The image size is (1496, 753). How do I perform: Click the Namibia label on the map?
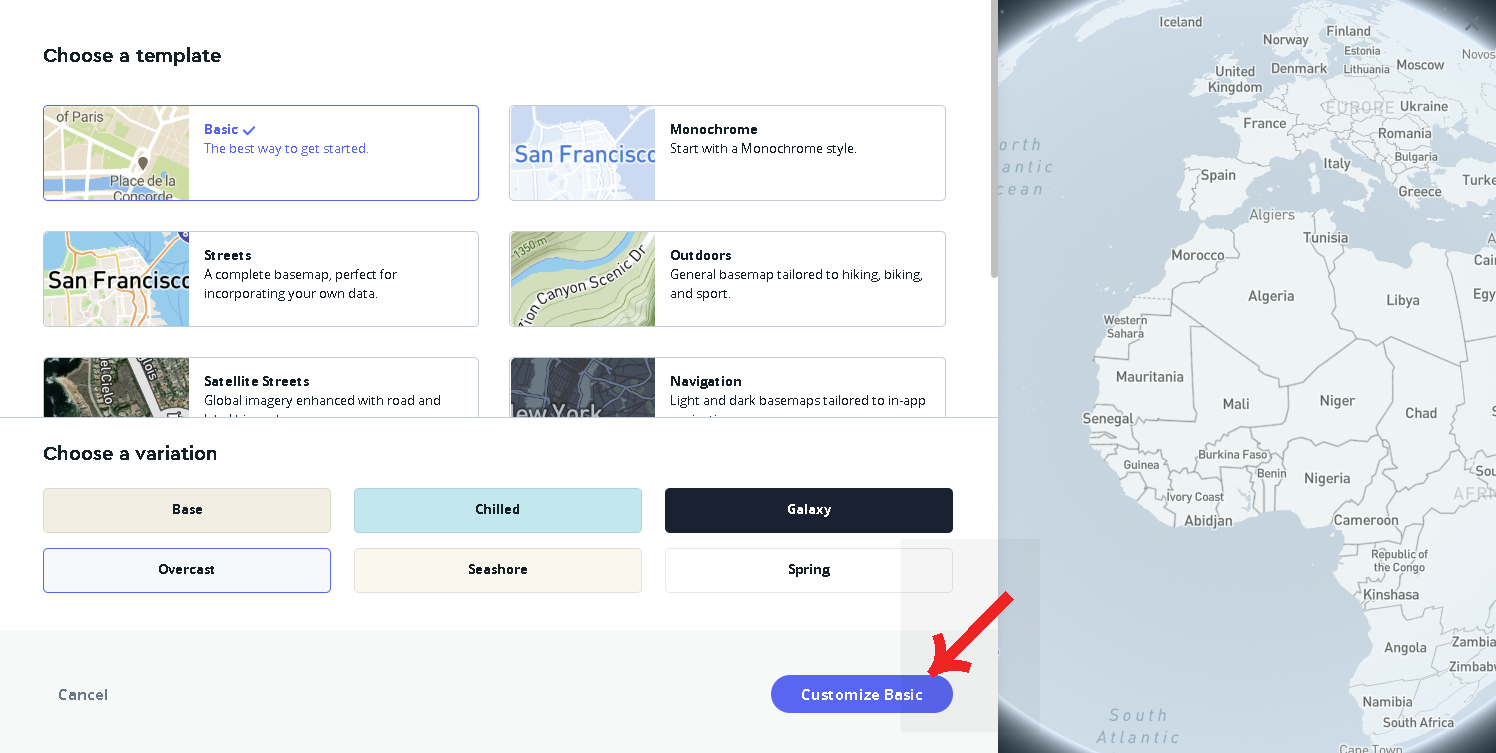point(1388,702)
